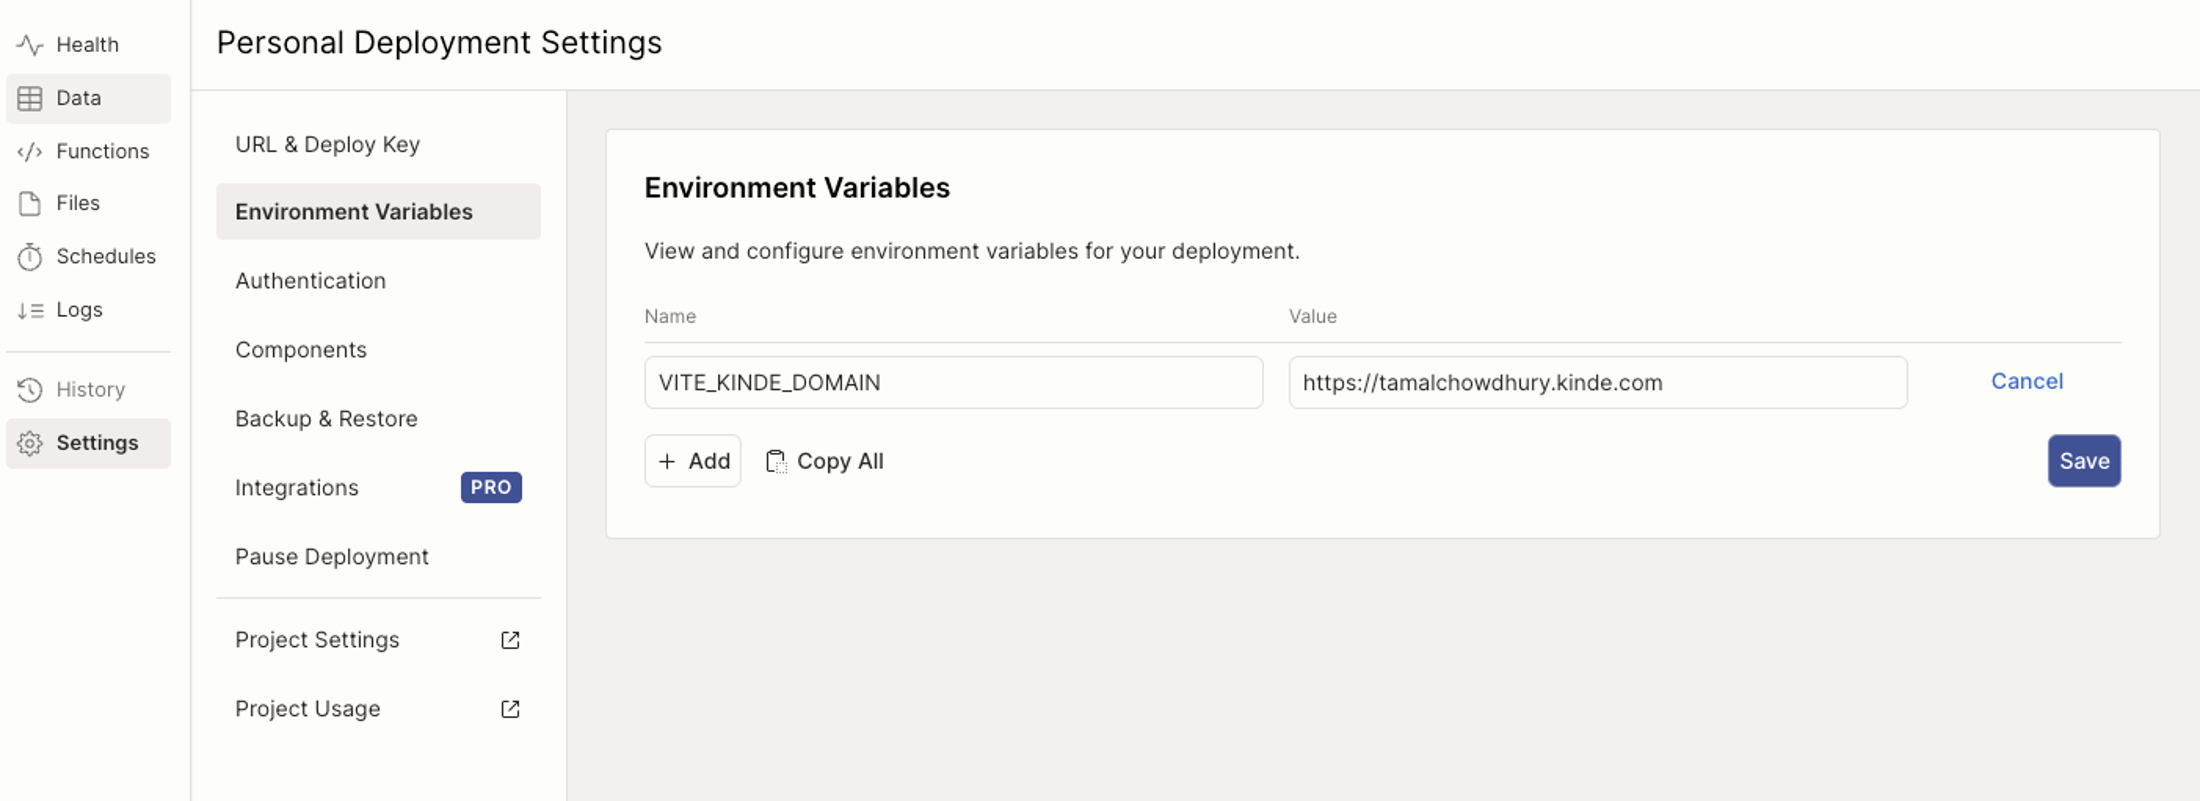
Task: Click external-link icon beside Project Usage
Action: [510, 709]
